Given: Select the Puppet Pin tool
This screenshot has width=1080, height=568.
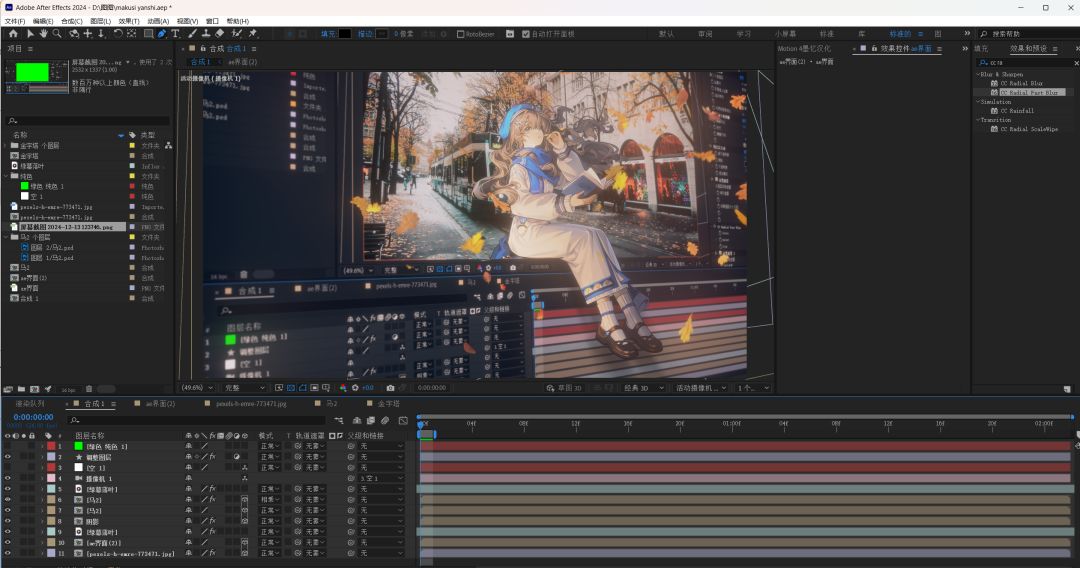Looking at the screenshot, I should click(x=253, y=34).
